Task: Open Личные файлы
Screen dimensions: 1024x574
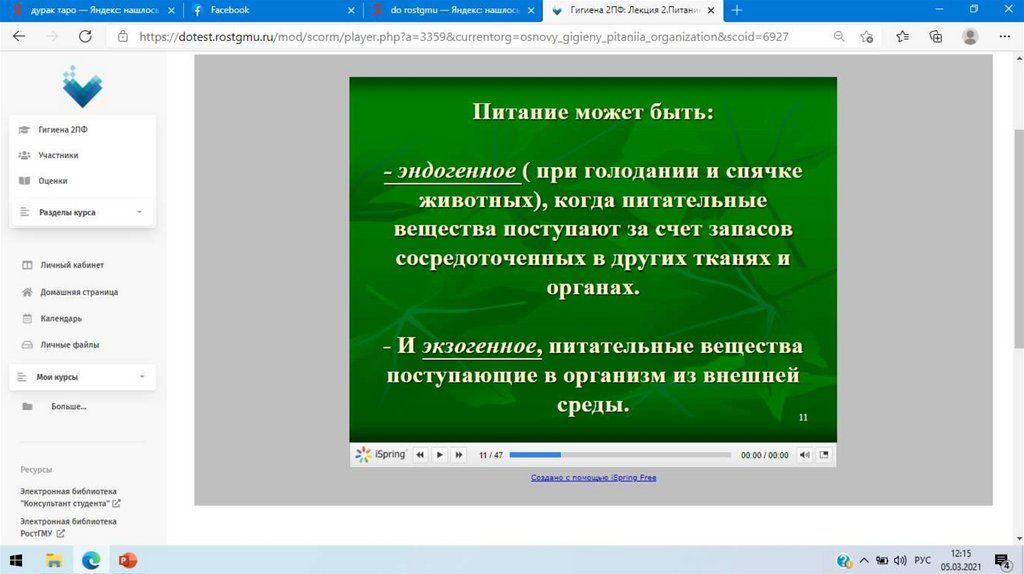Action: click(69, 344)
